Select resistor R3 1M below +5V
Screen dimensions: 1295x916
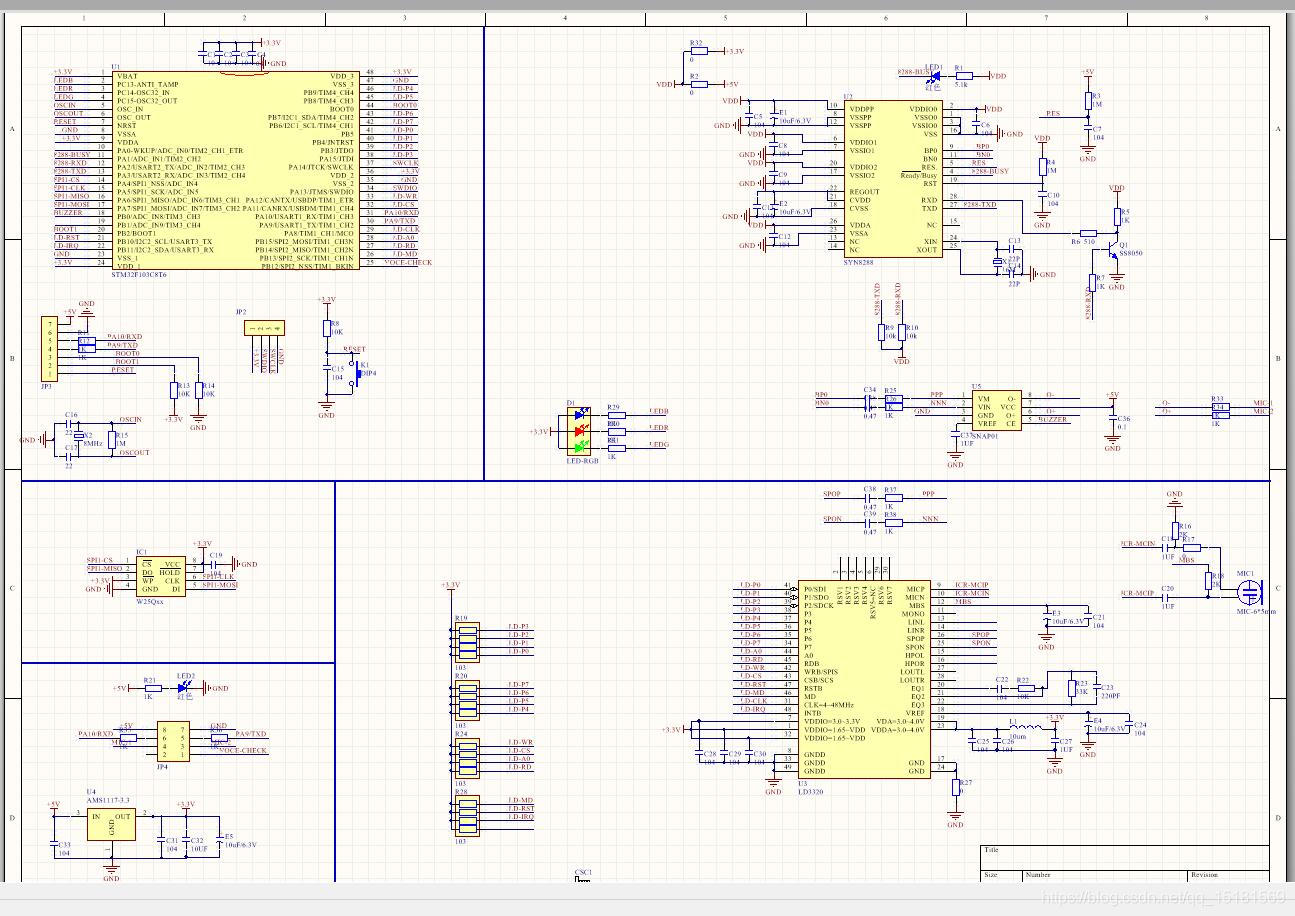tap(1087, 99)
